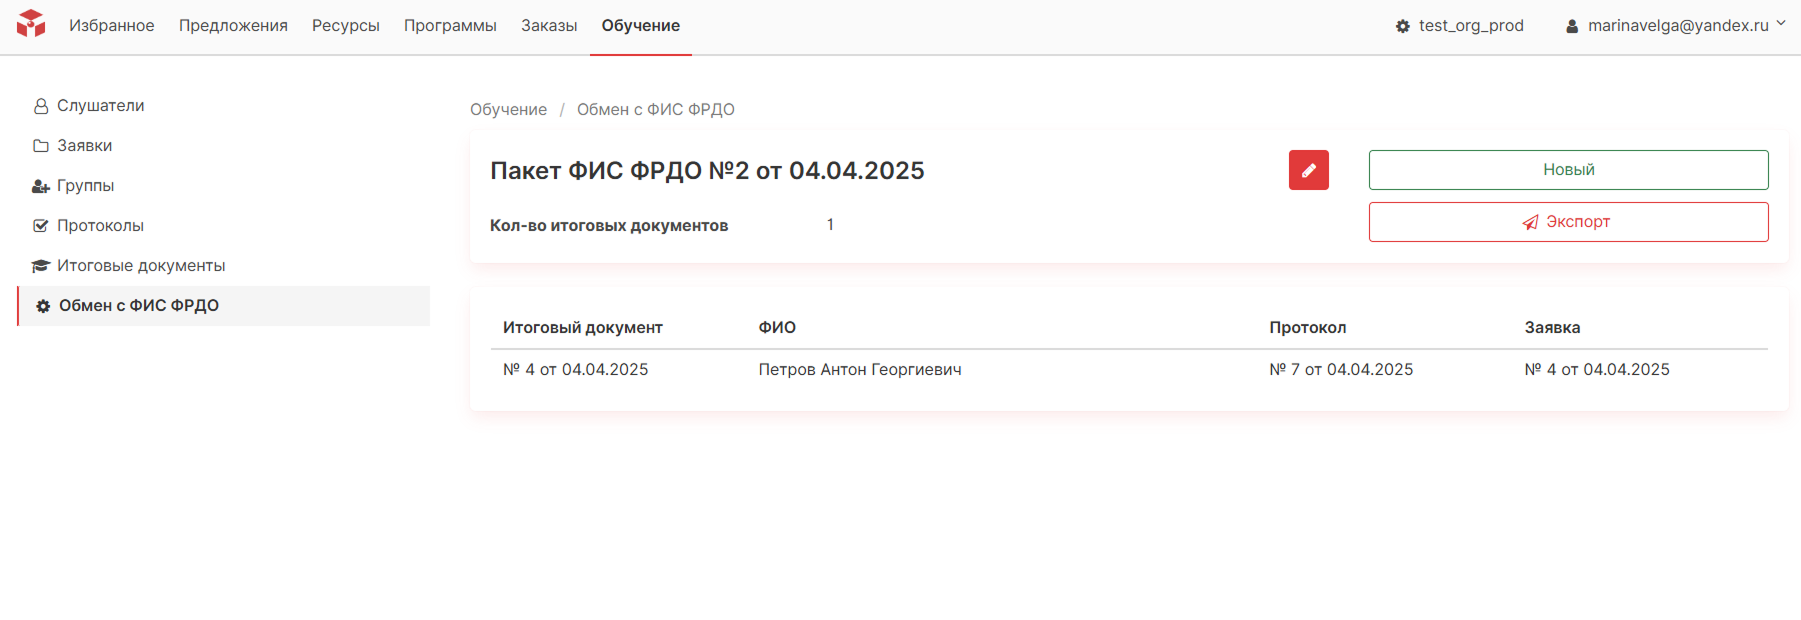
Task: Open the Избранное menu
Action: (112, 26)
